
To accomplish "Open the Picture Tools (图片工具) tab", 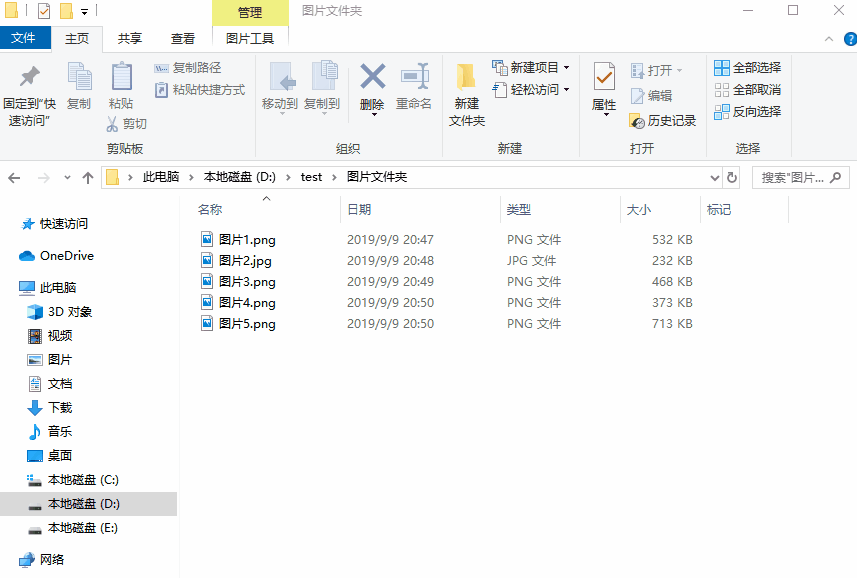I will pos(250,38).
